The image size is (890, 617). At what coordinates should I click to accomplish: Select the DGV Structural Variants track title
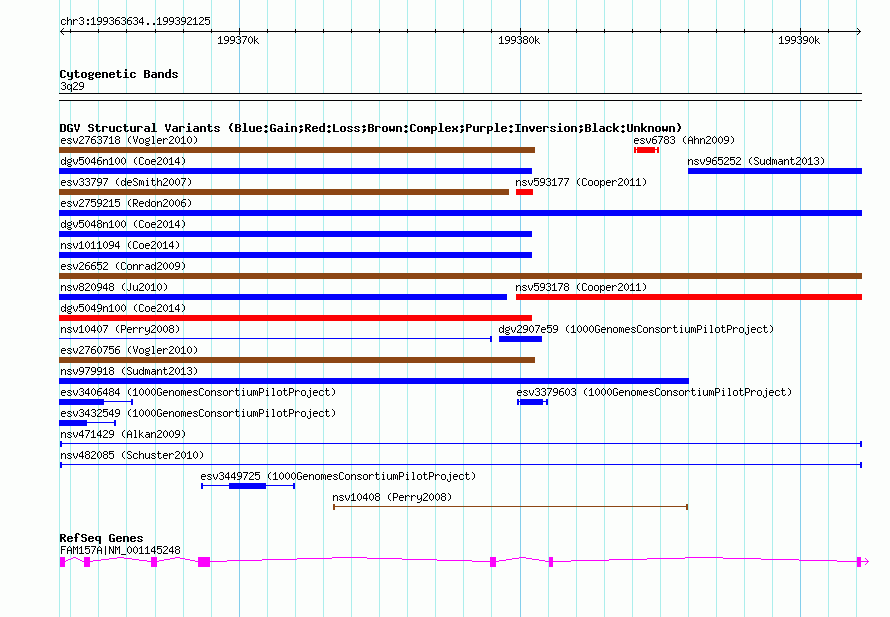pyautogui.click(x=370, y=128)
